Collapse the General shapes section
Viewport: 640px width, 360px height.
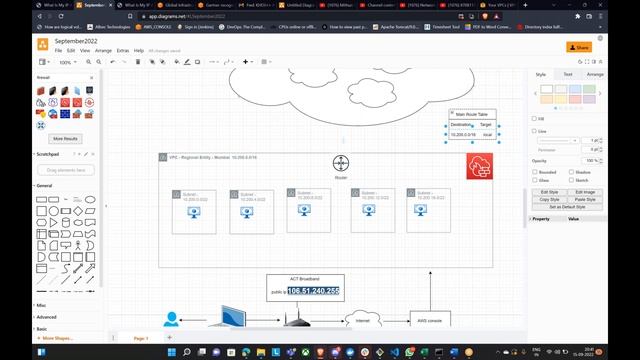point(44,186)
